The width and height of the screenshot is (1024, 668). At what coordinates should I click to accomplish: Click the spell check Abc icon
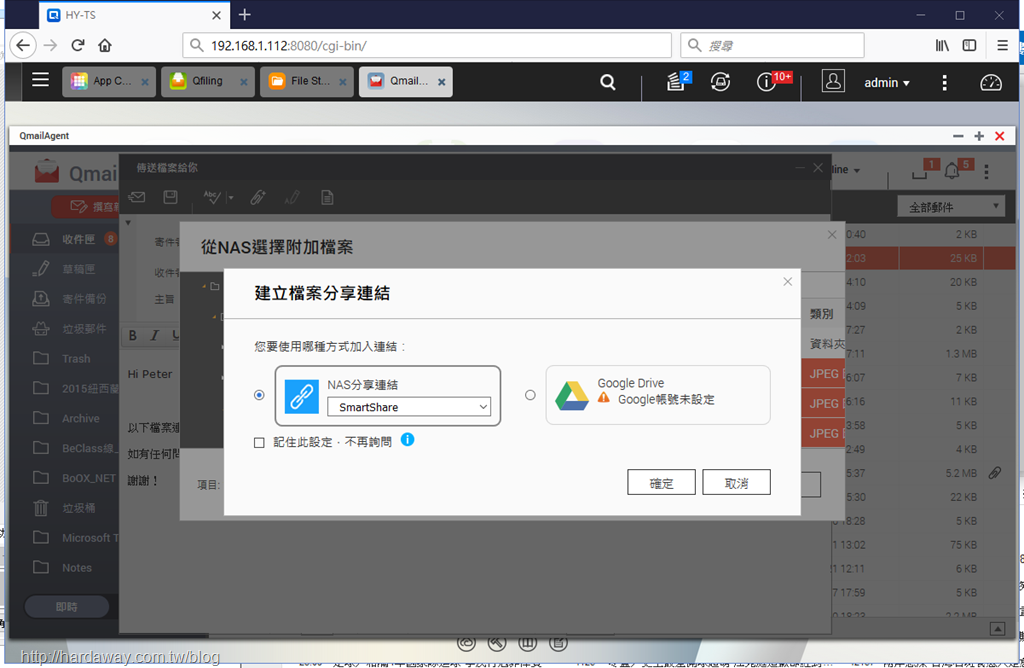212,197
